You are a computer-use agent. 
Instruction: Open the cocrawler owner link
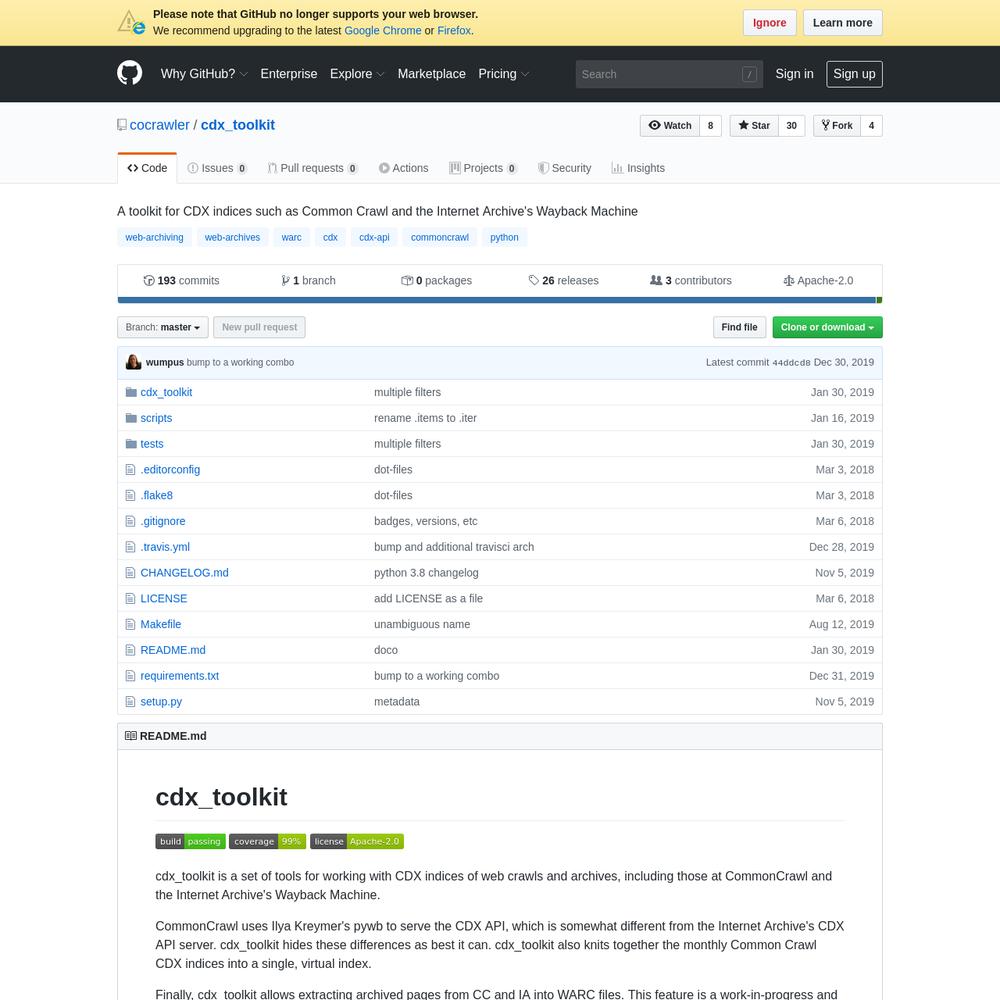[159, 125]
